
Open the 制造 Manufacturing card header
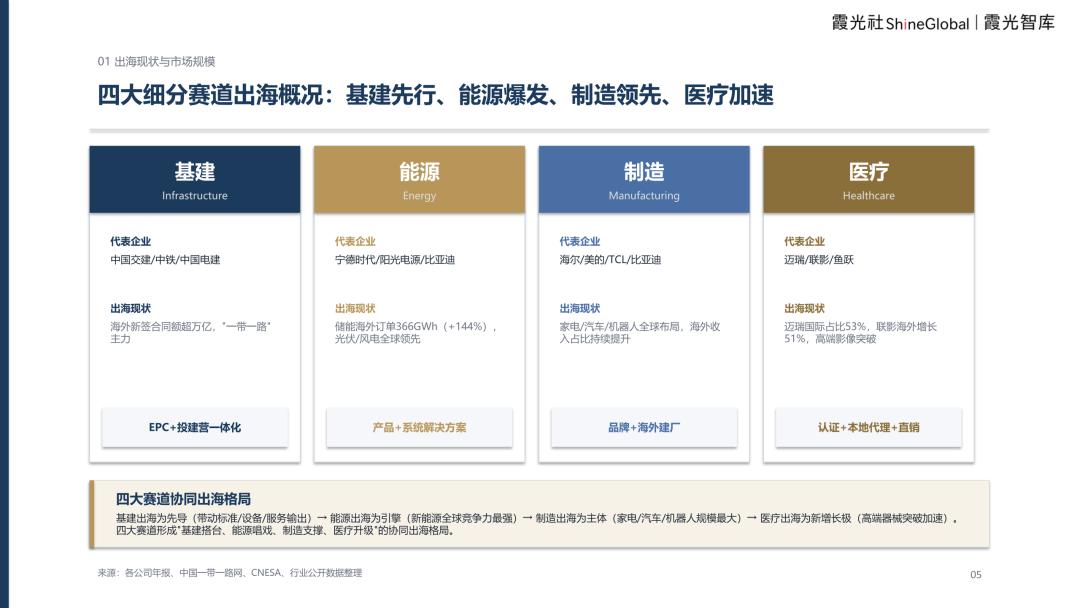[644, 179]
